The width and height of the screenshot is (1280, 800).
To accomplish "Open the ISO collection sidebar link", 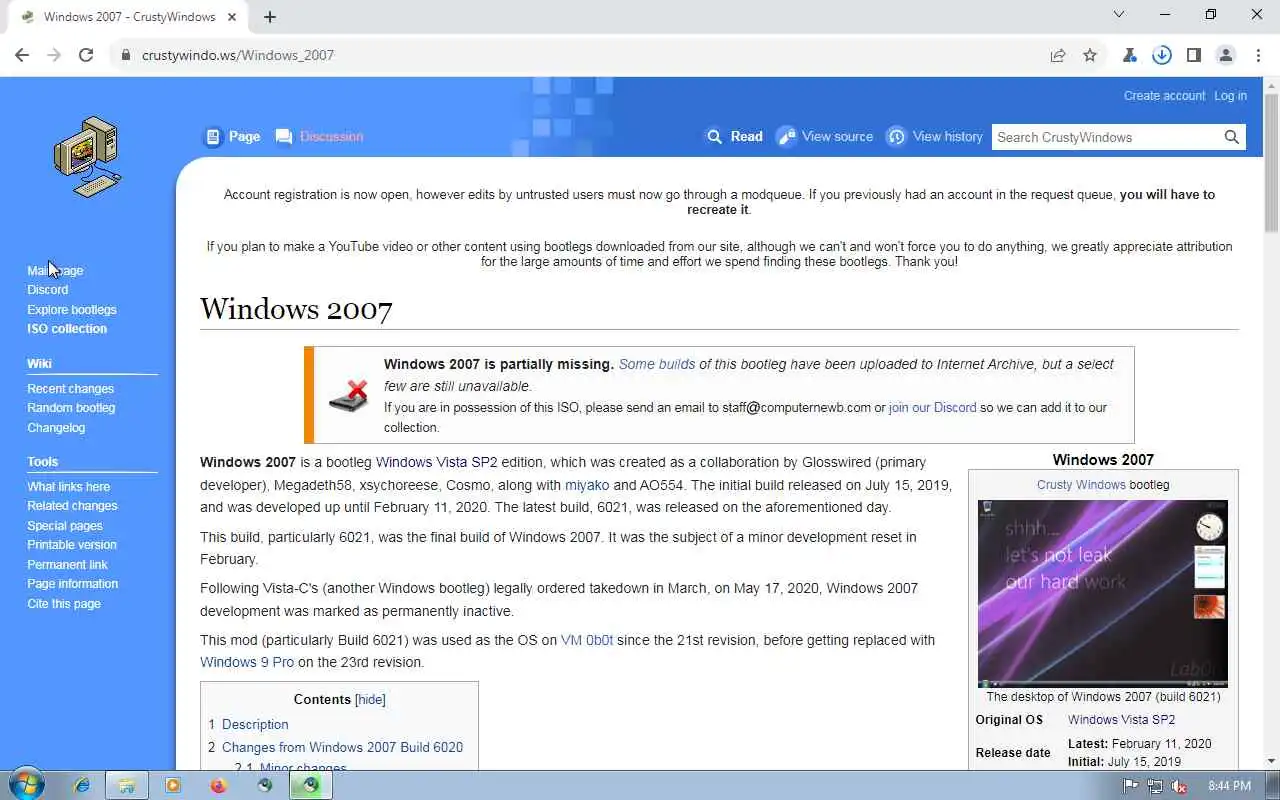I will point(67,329).
